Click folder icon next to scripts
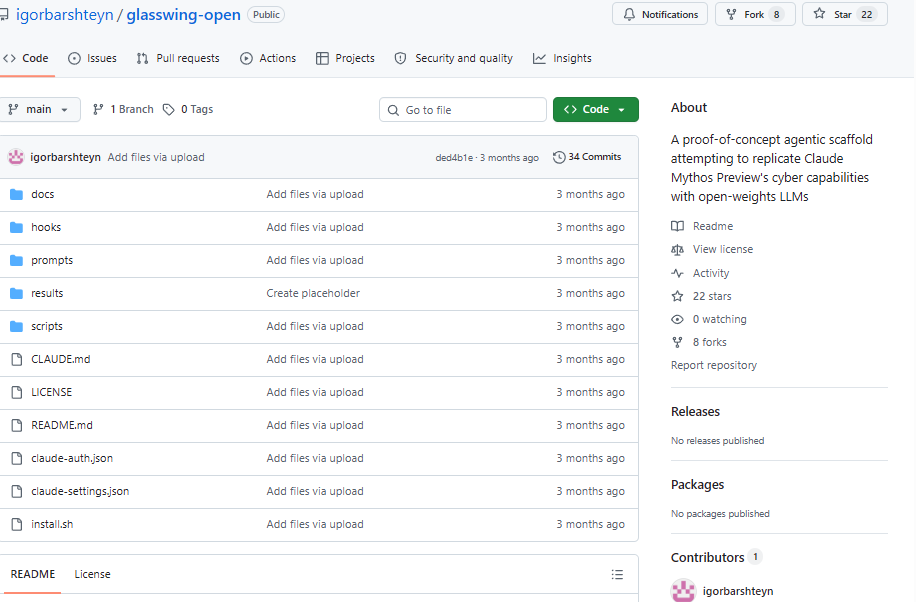 (16, 326)
